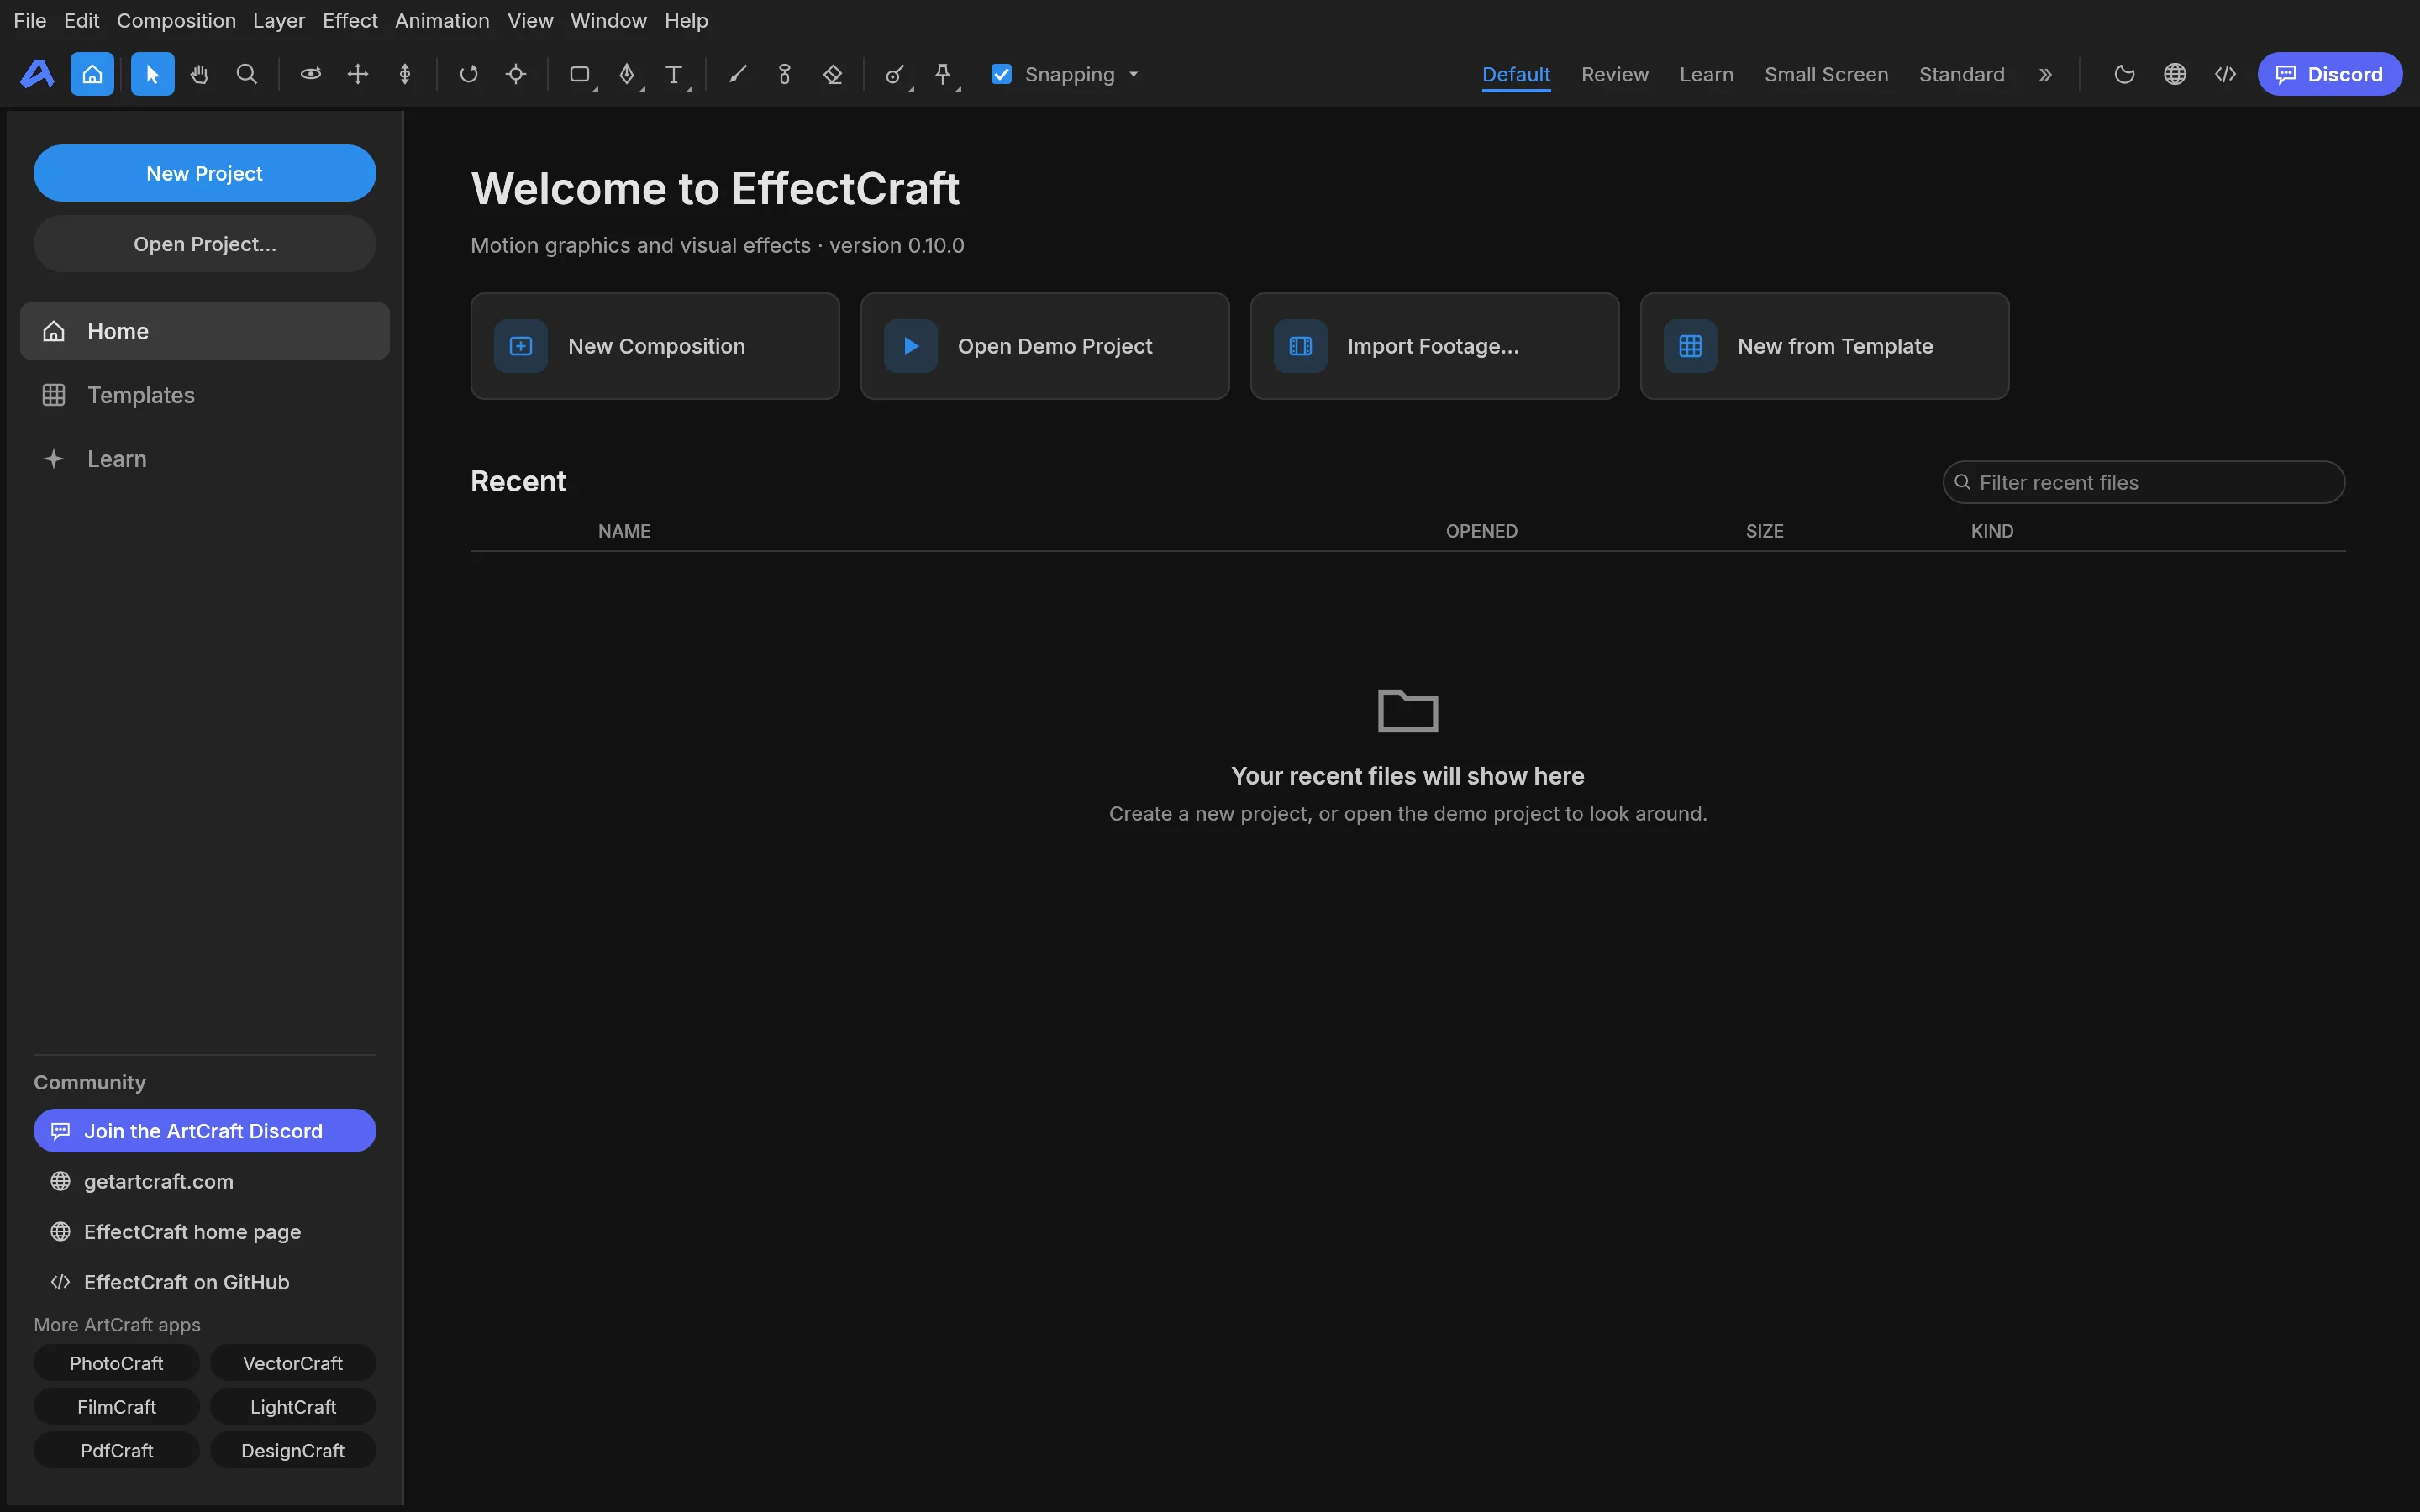The width and height of the screenshot is (2420, 1512).
Task: Open the Animation menu
Action: coord(442,20)
